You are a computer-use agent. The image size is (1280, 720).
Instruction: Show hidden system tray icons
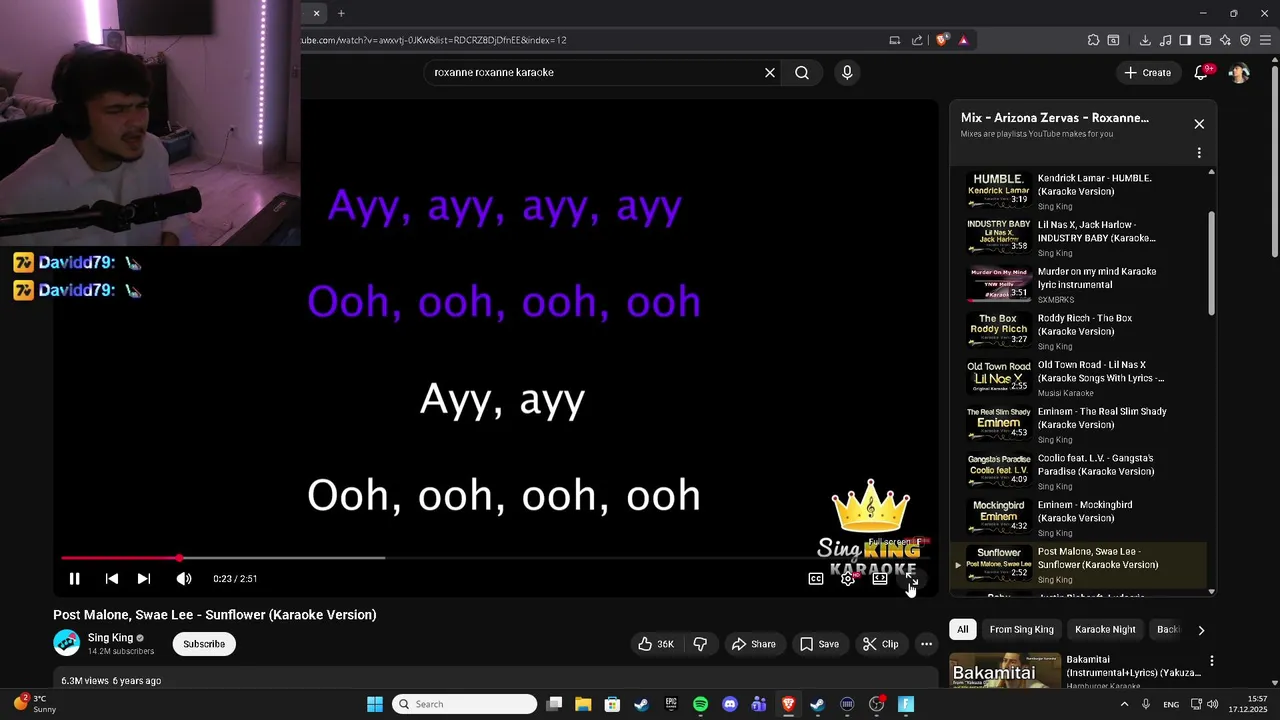pyautogui.click(x=1124, y=704)
